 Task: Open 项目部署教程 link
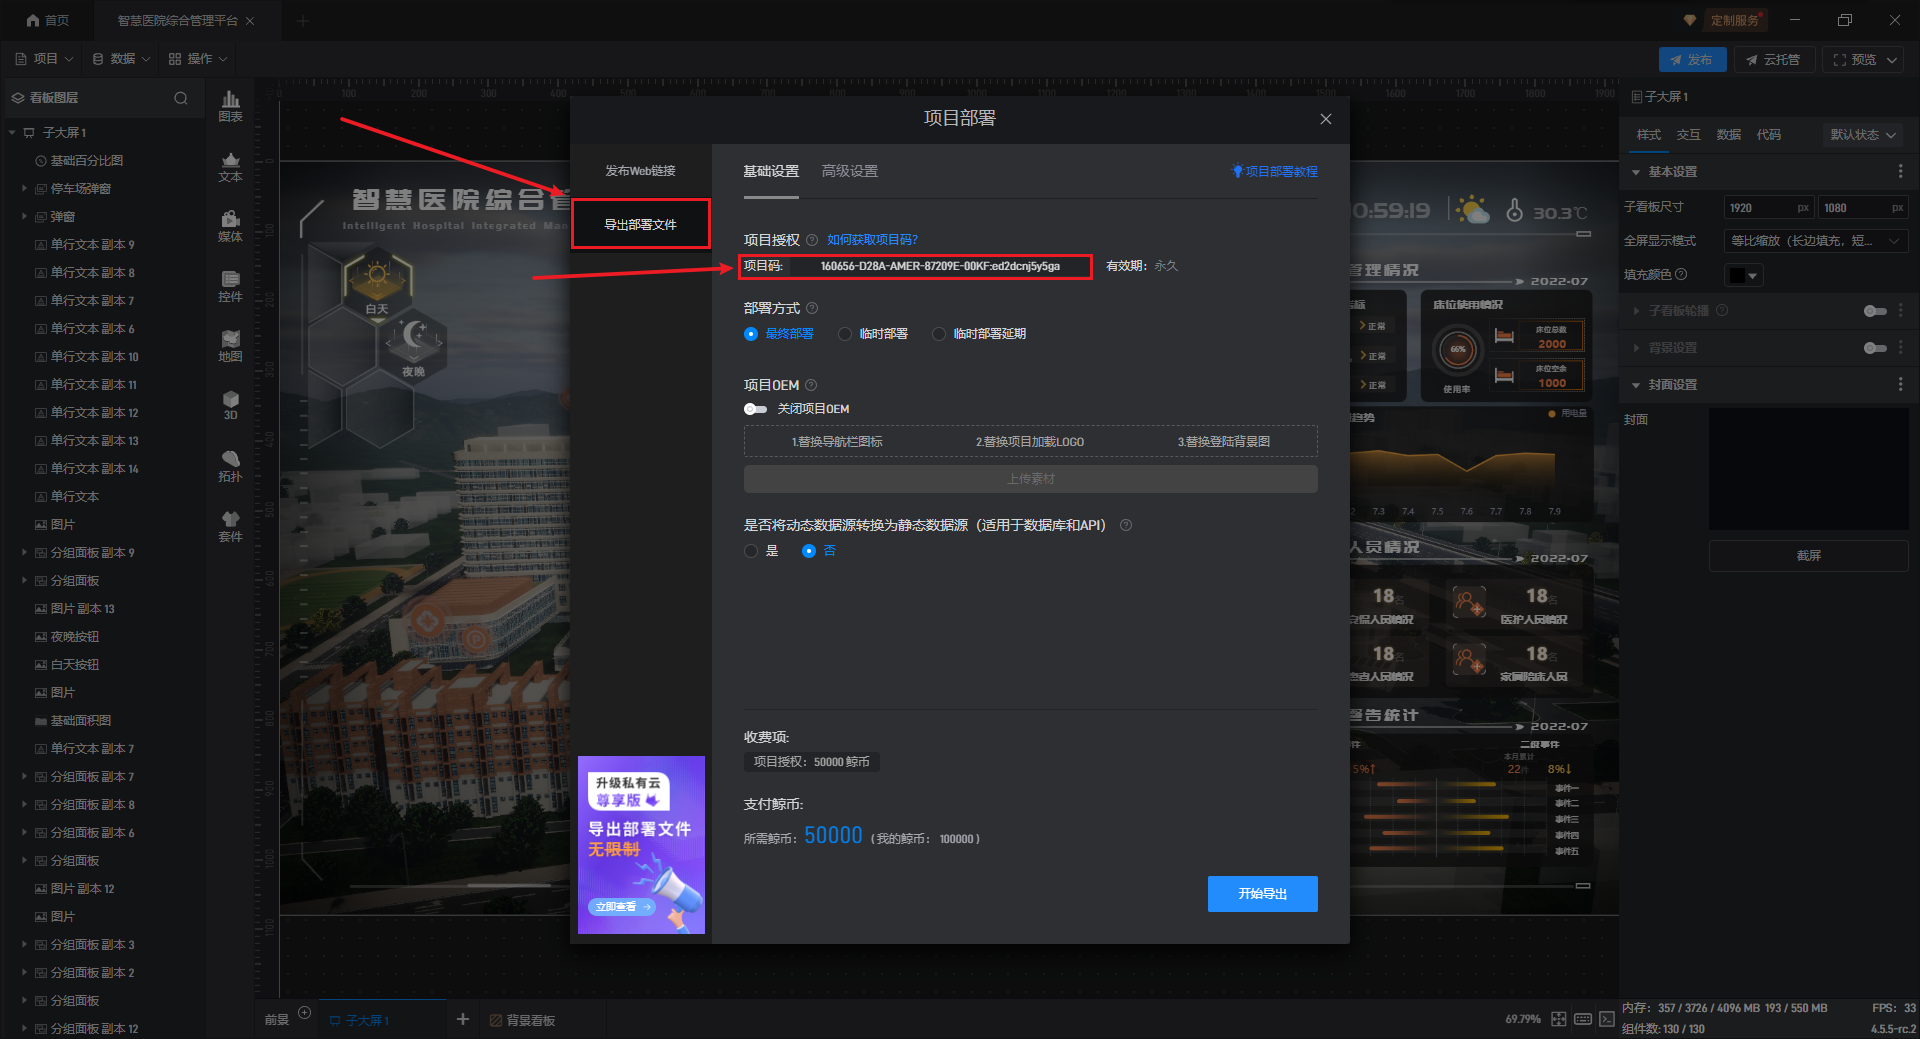tap(1275, 172)
